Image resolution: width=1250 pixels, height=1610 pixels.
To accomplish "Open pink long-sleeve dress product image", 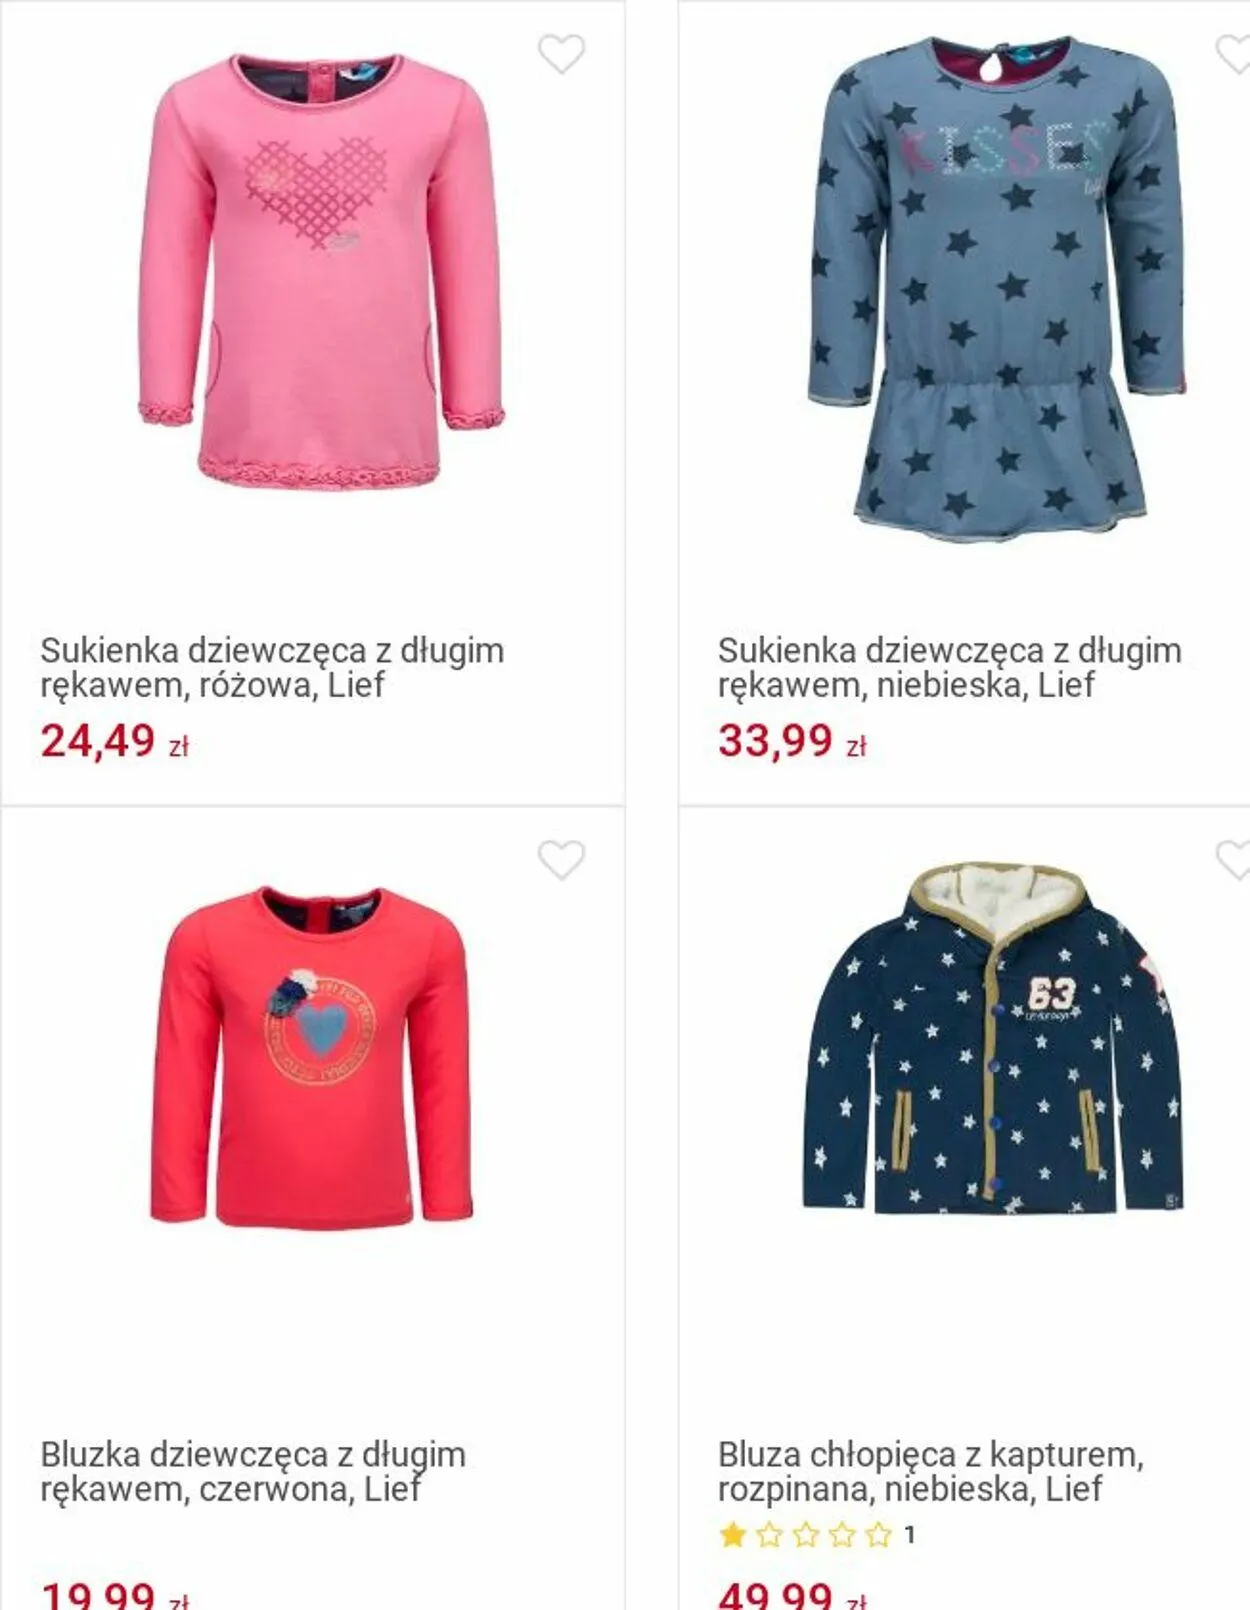I will point(320,270).
